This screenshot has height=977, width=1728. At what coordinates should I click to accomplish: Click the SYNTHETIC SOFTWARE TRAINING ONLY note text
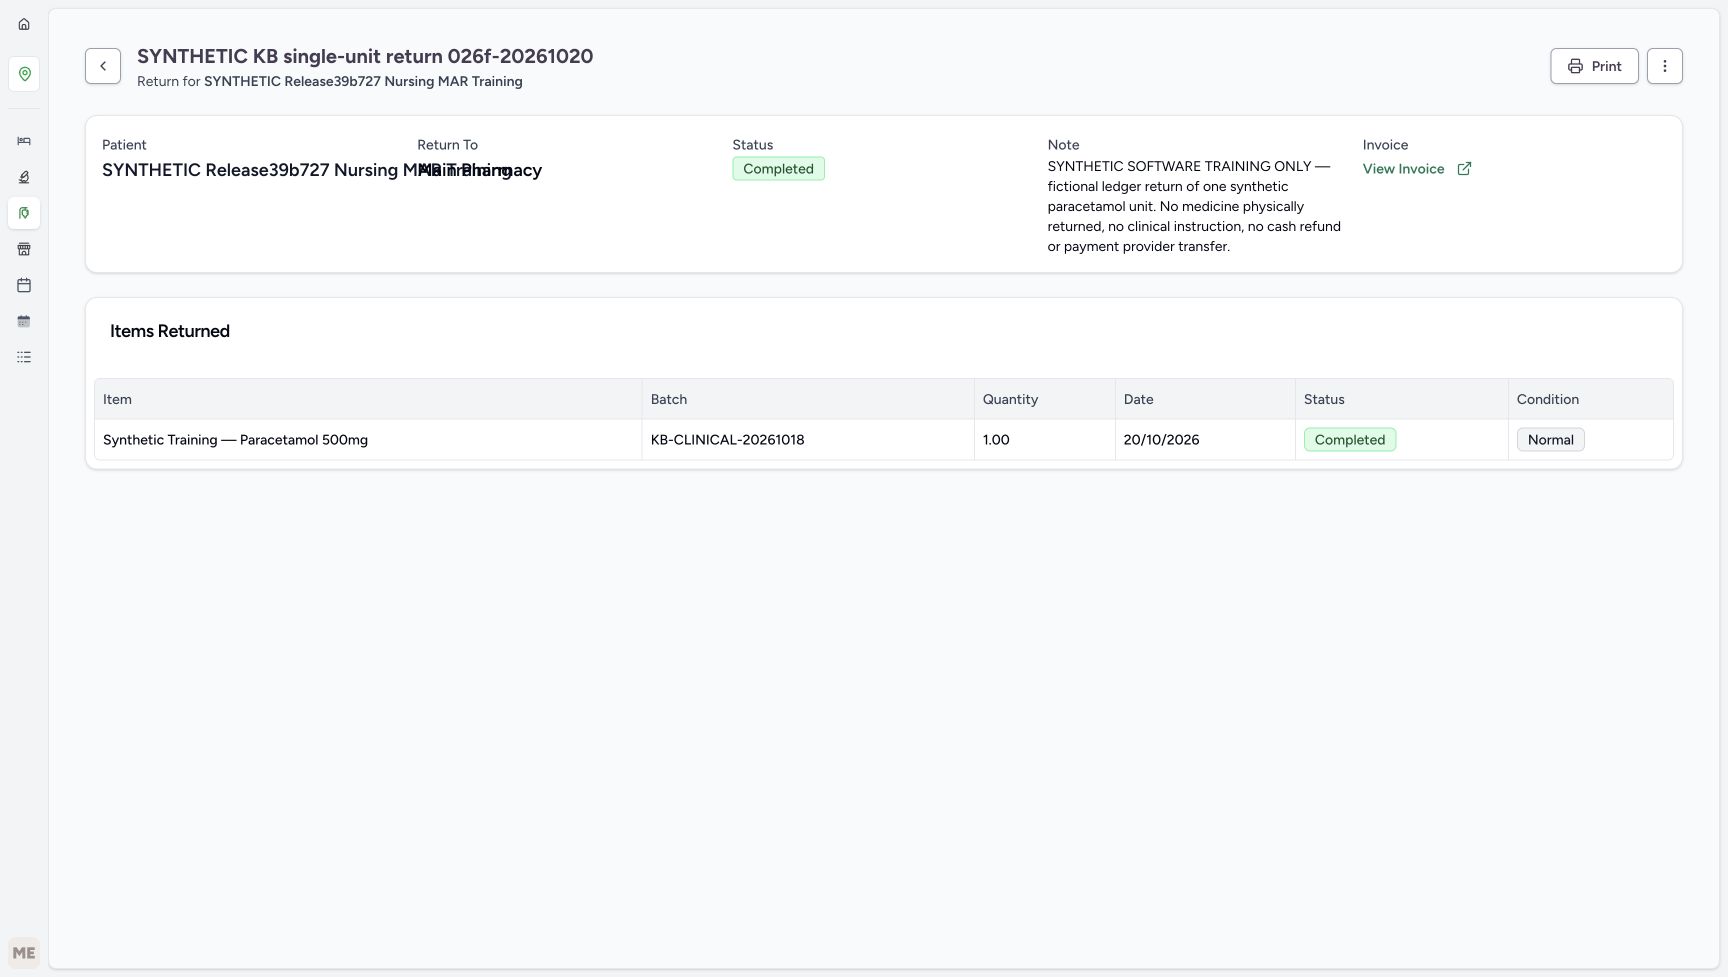[1194, 206]
